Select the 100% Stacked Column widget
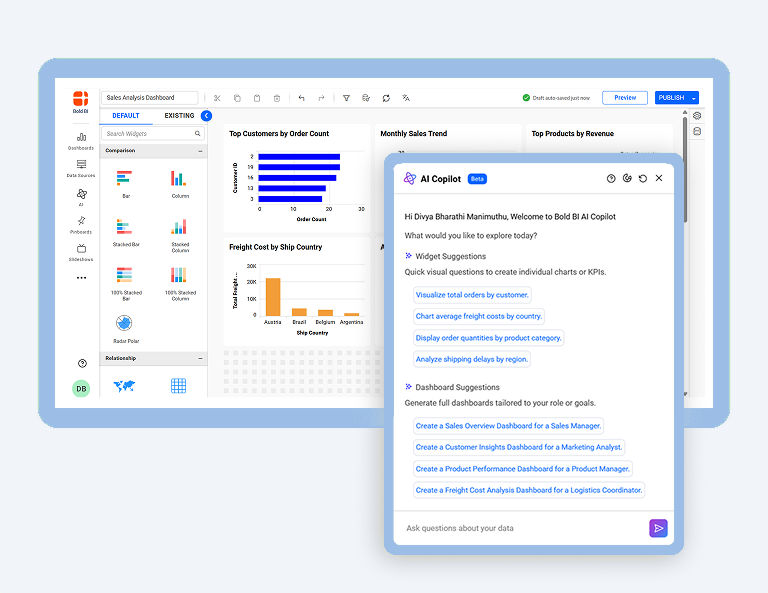Screen dimensions: 768x593 coord(180,283)
